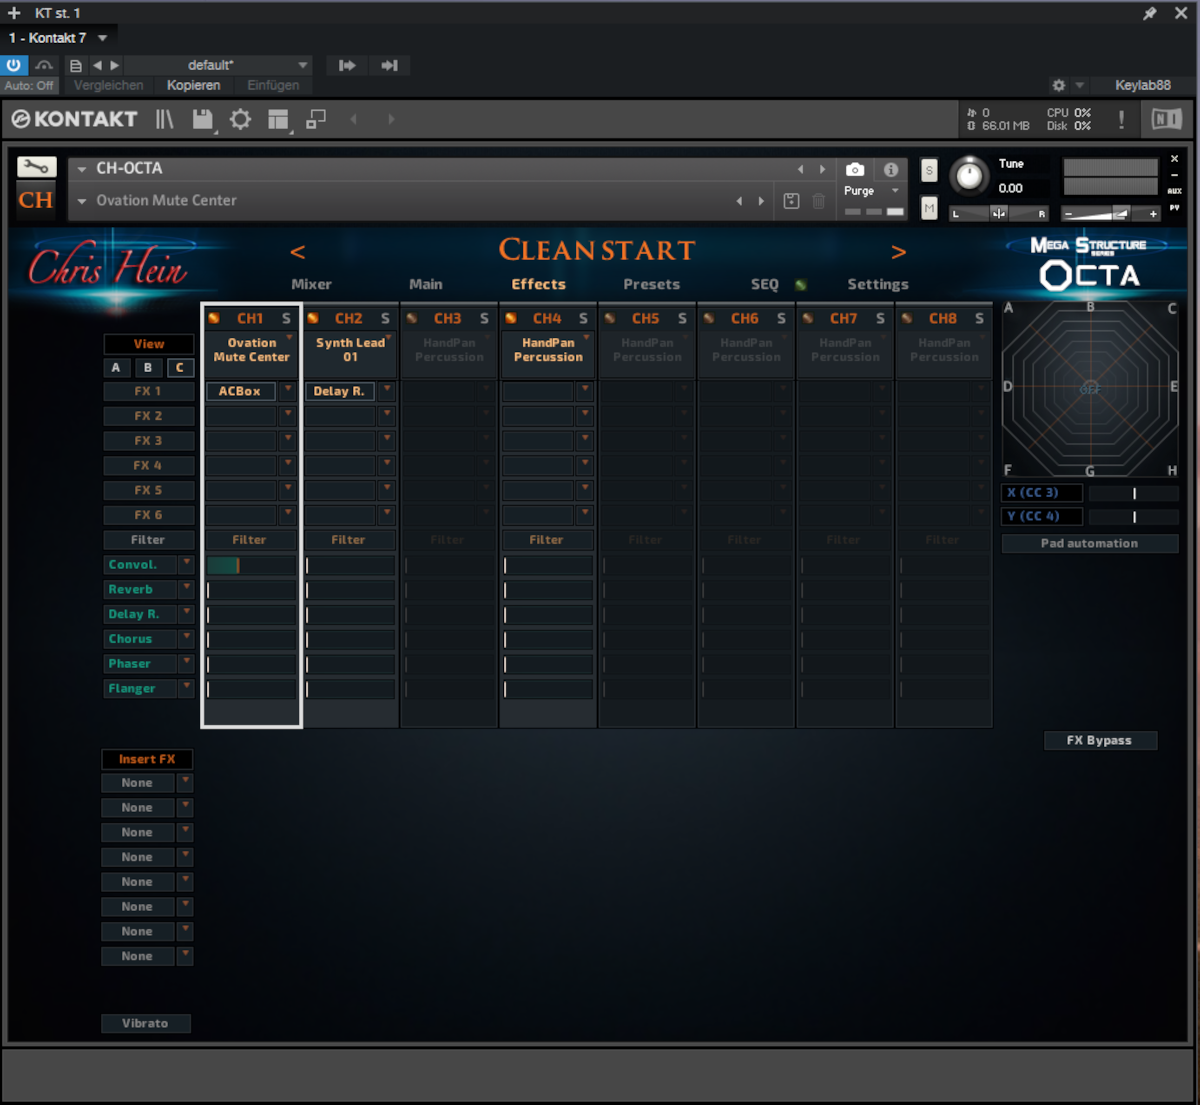This screenshot has height=1105, width=1200.
Task: Click the Kontakt save floppy-disk icon
Action: pos(203,120)
